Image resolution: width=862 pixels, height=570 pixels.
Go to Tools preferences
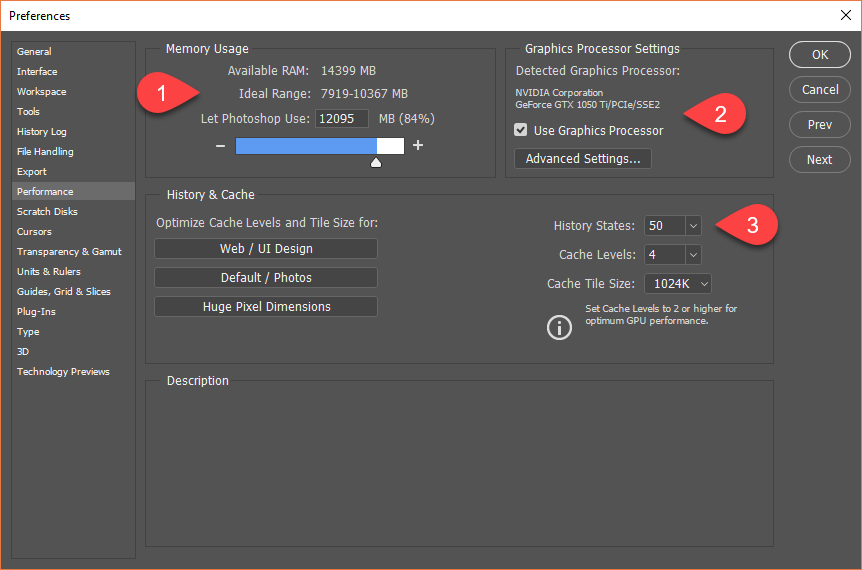click(73, 112)
